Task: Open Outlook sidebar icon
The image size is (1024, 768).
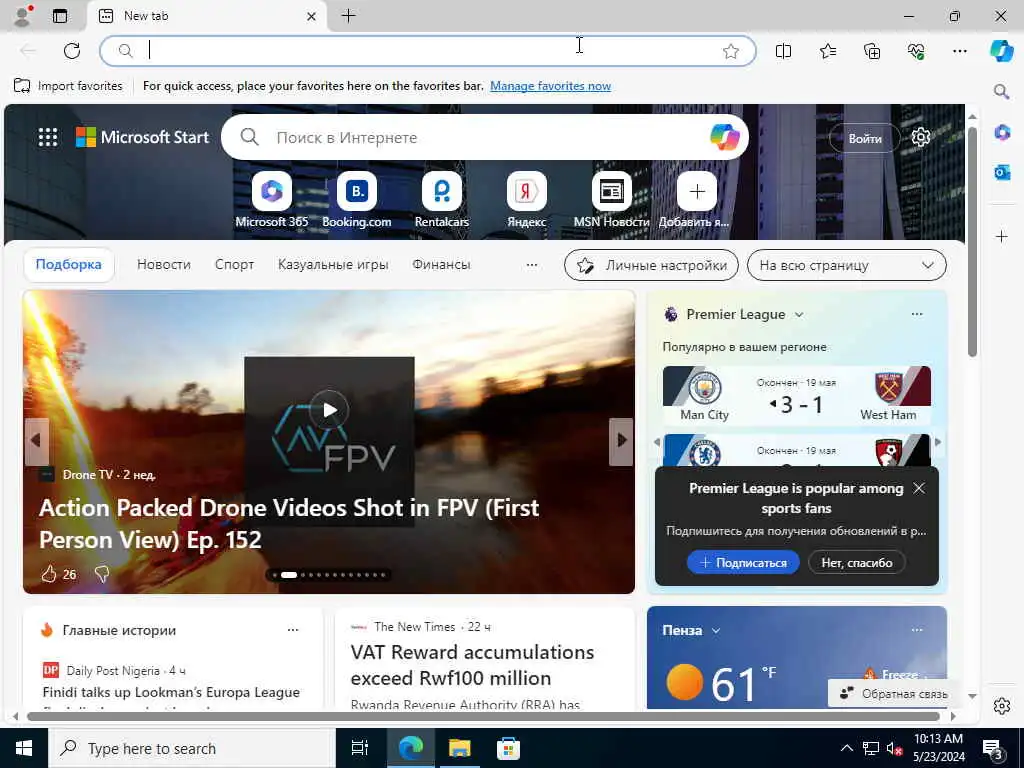Action: [1002, 172]
